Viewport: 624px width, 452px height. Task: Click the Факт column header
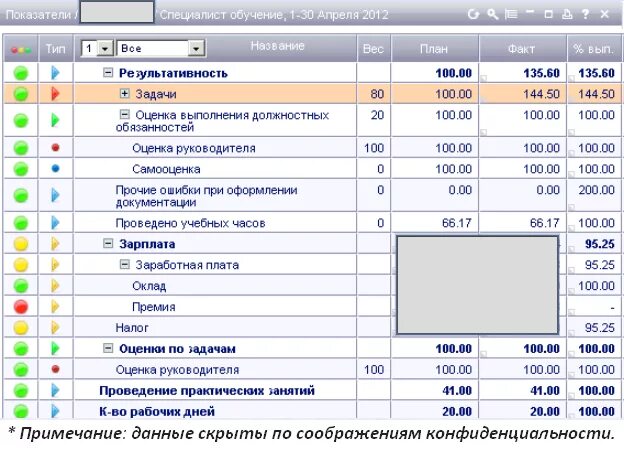point(521,49)
